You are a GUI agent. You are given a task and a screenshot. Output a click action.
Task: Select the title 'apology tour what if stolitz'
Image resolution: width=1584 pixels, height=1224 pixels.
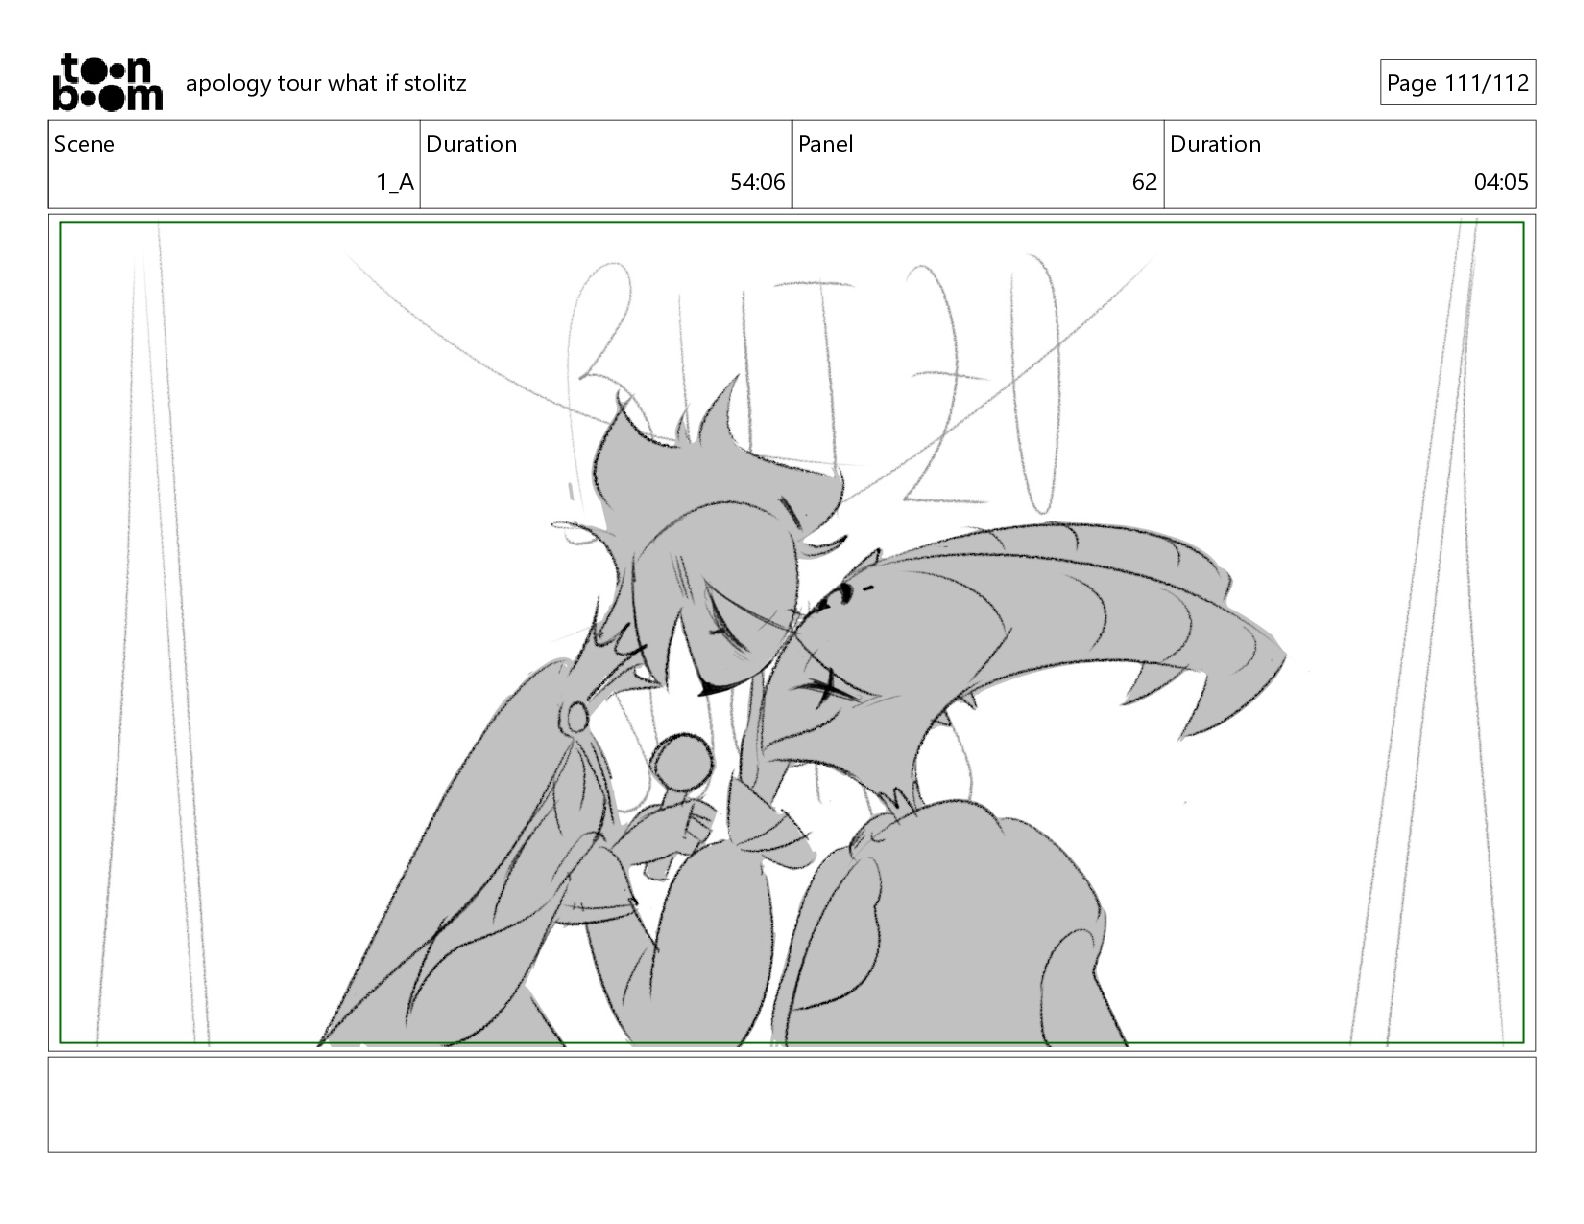point(326,83)
